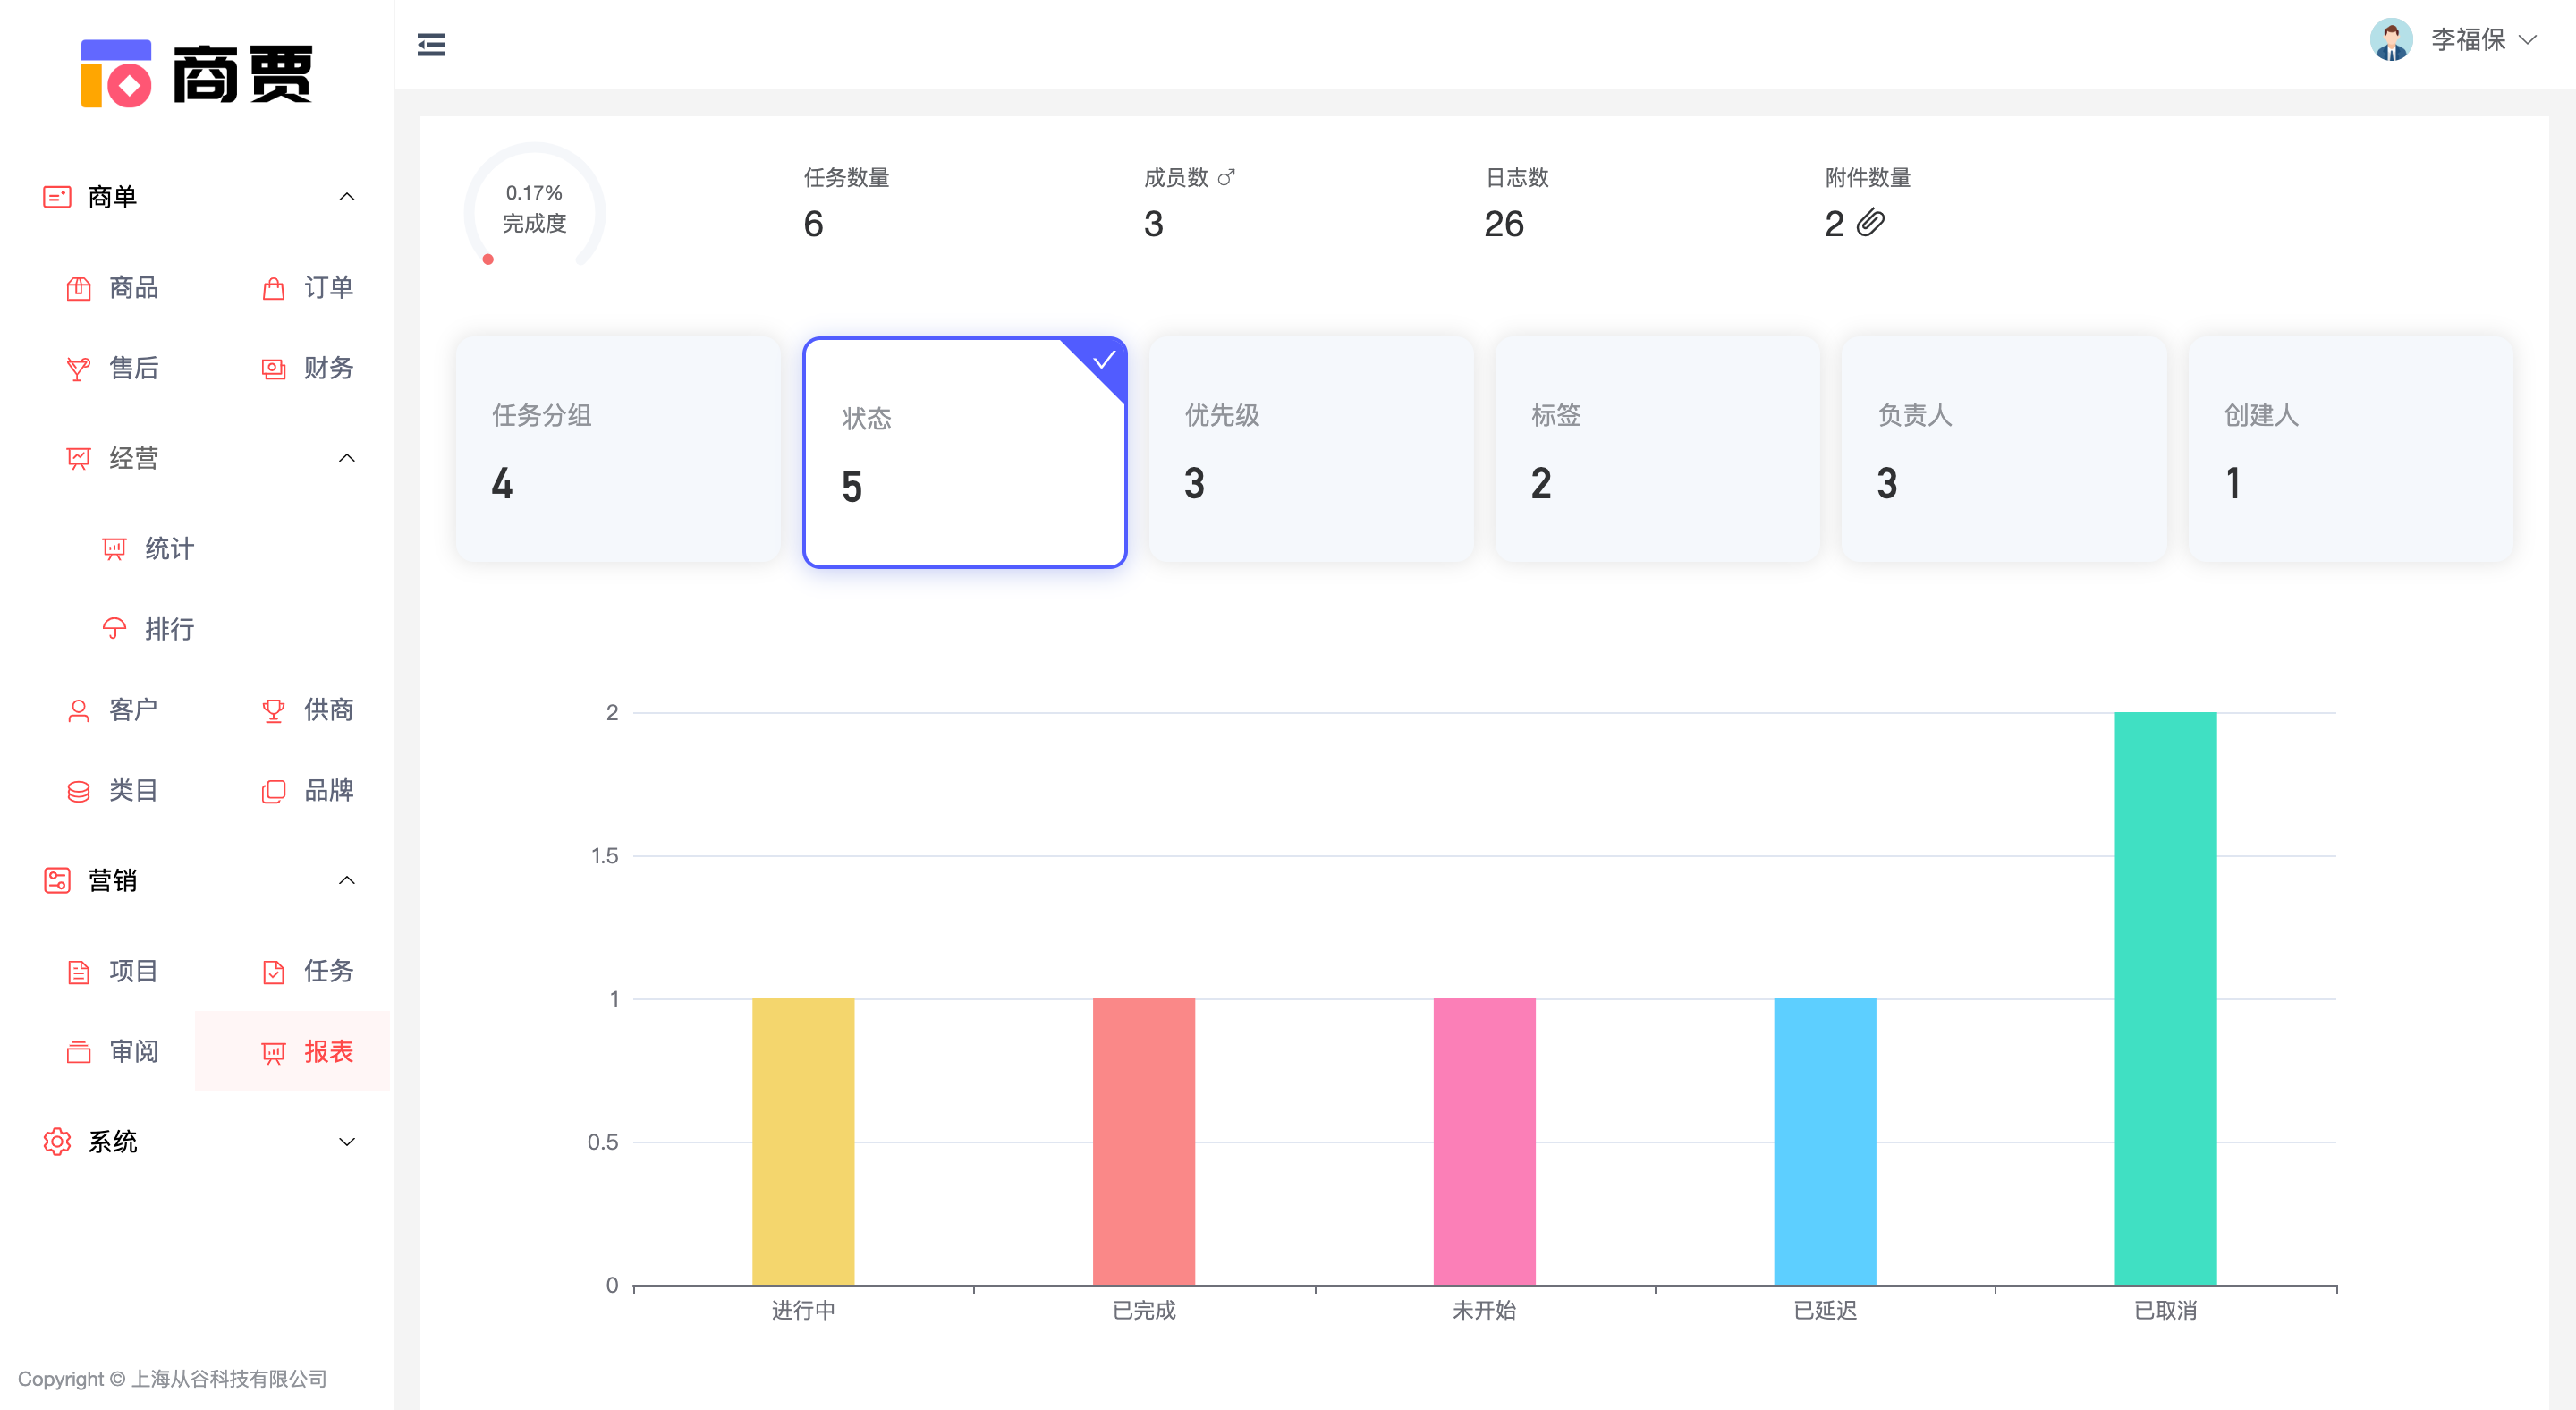Click the user avatar picture
Viewport: 2576px width, 1410px height.
click(x=2391, y=40)
